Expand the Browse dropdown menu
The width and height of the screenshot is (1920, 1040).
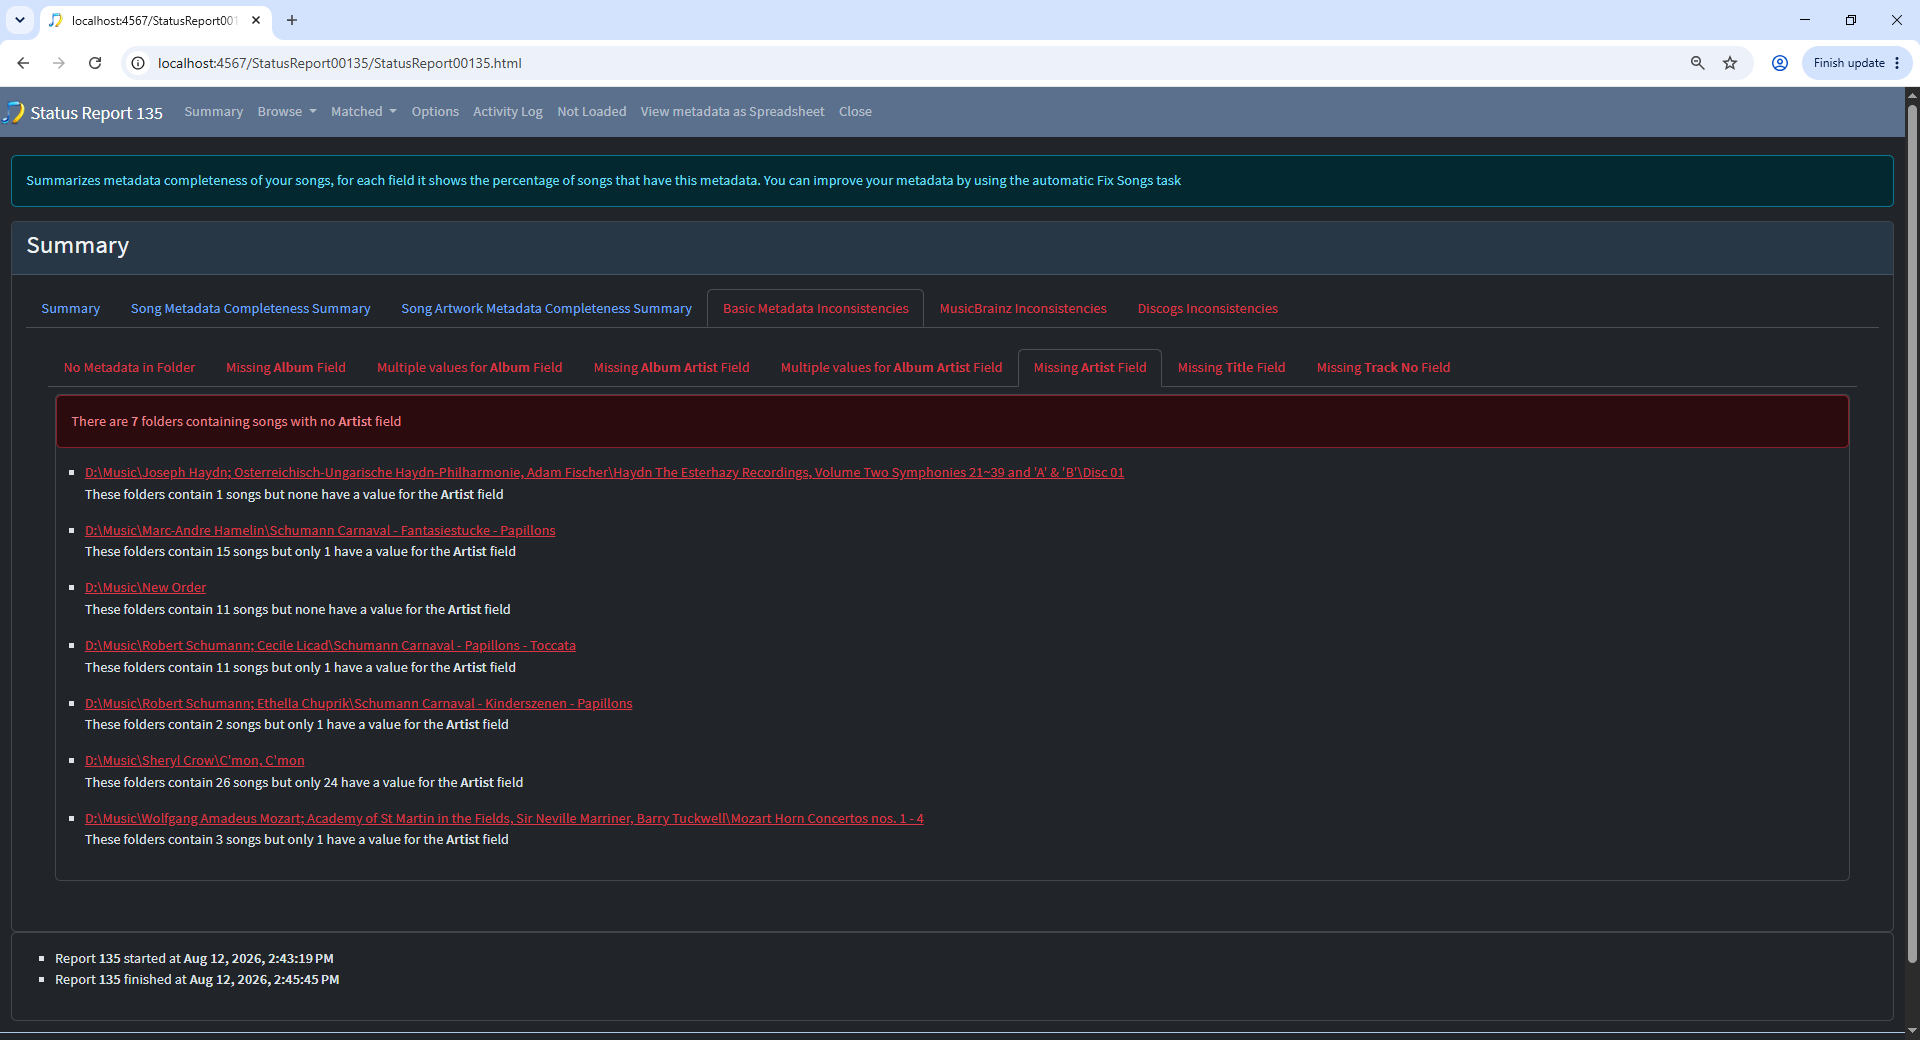coord(287,112)
